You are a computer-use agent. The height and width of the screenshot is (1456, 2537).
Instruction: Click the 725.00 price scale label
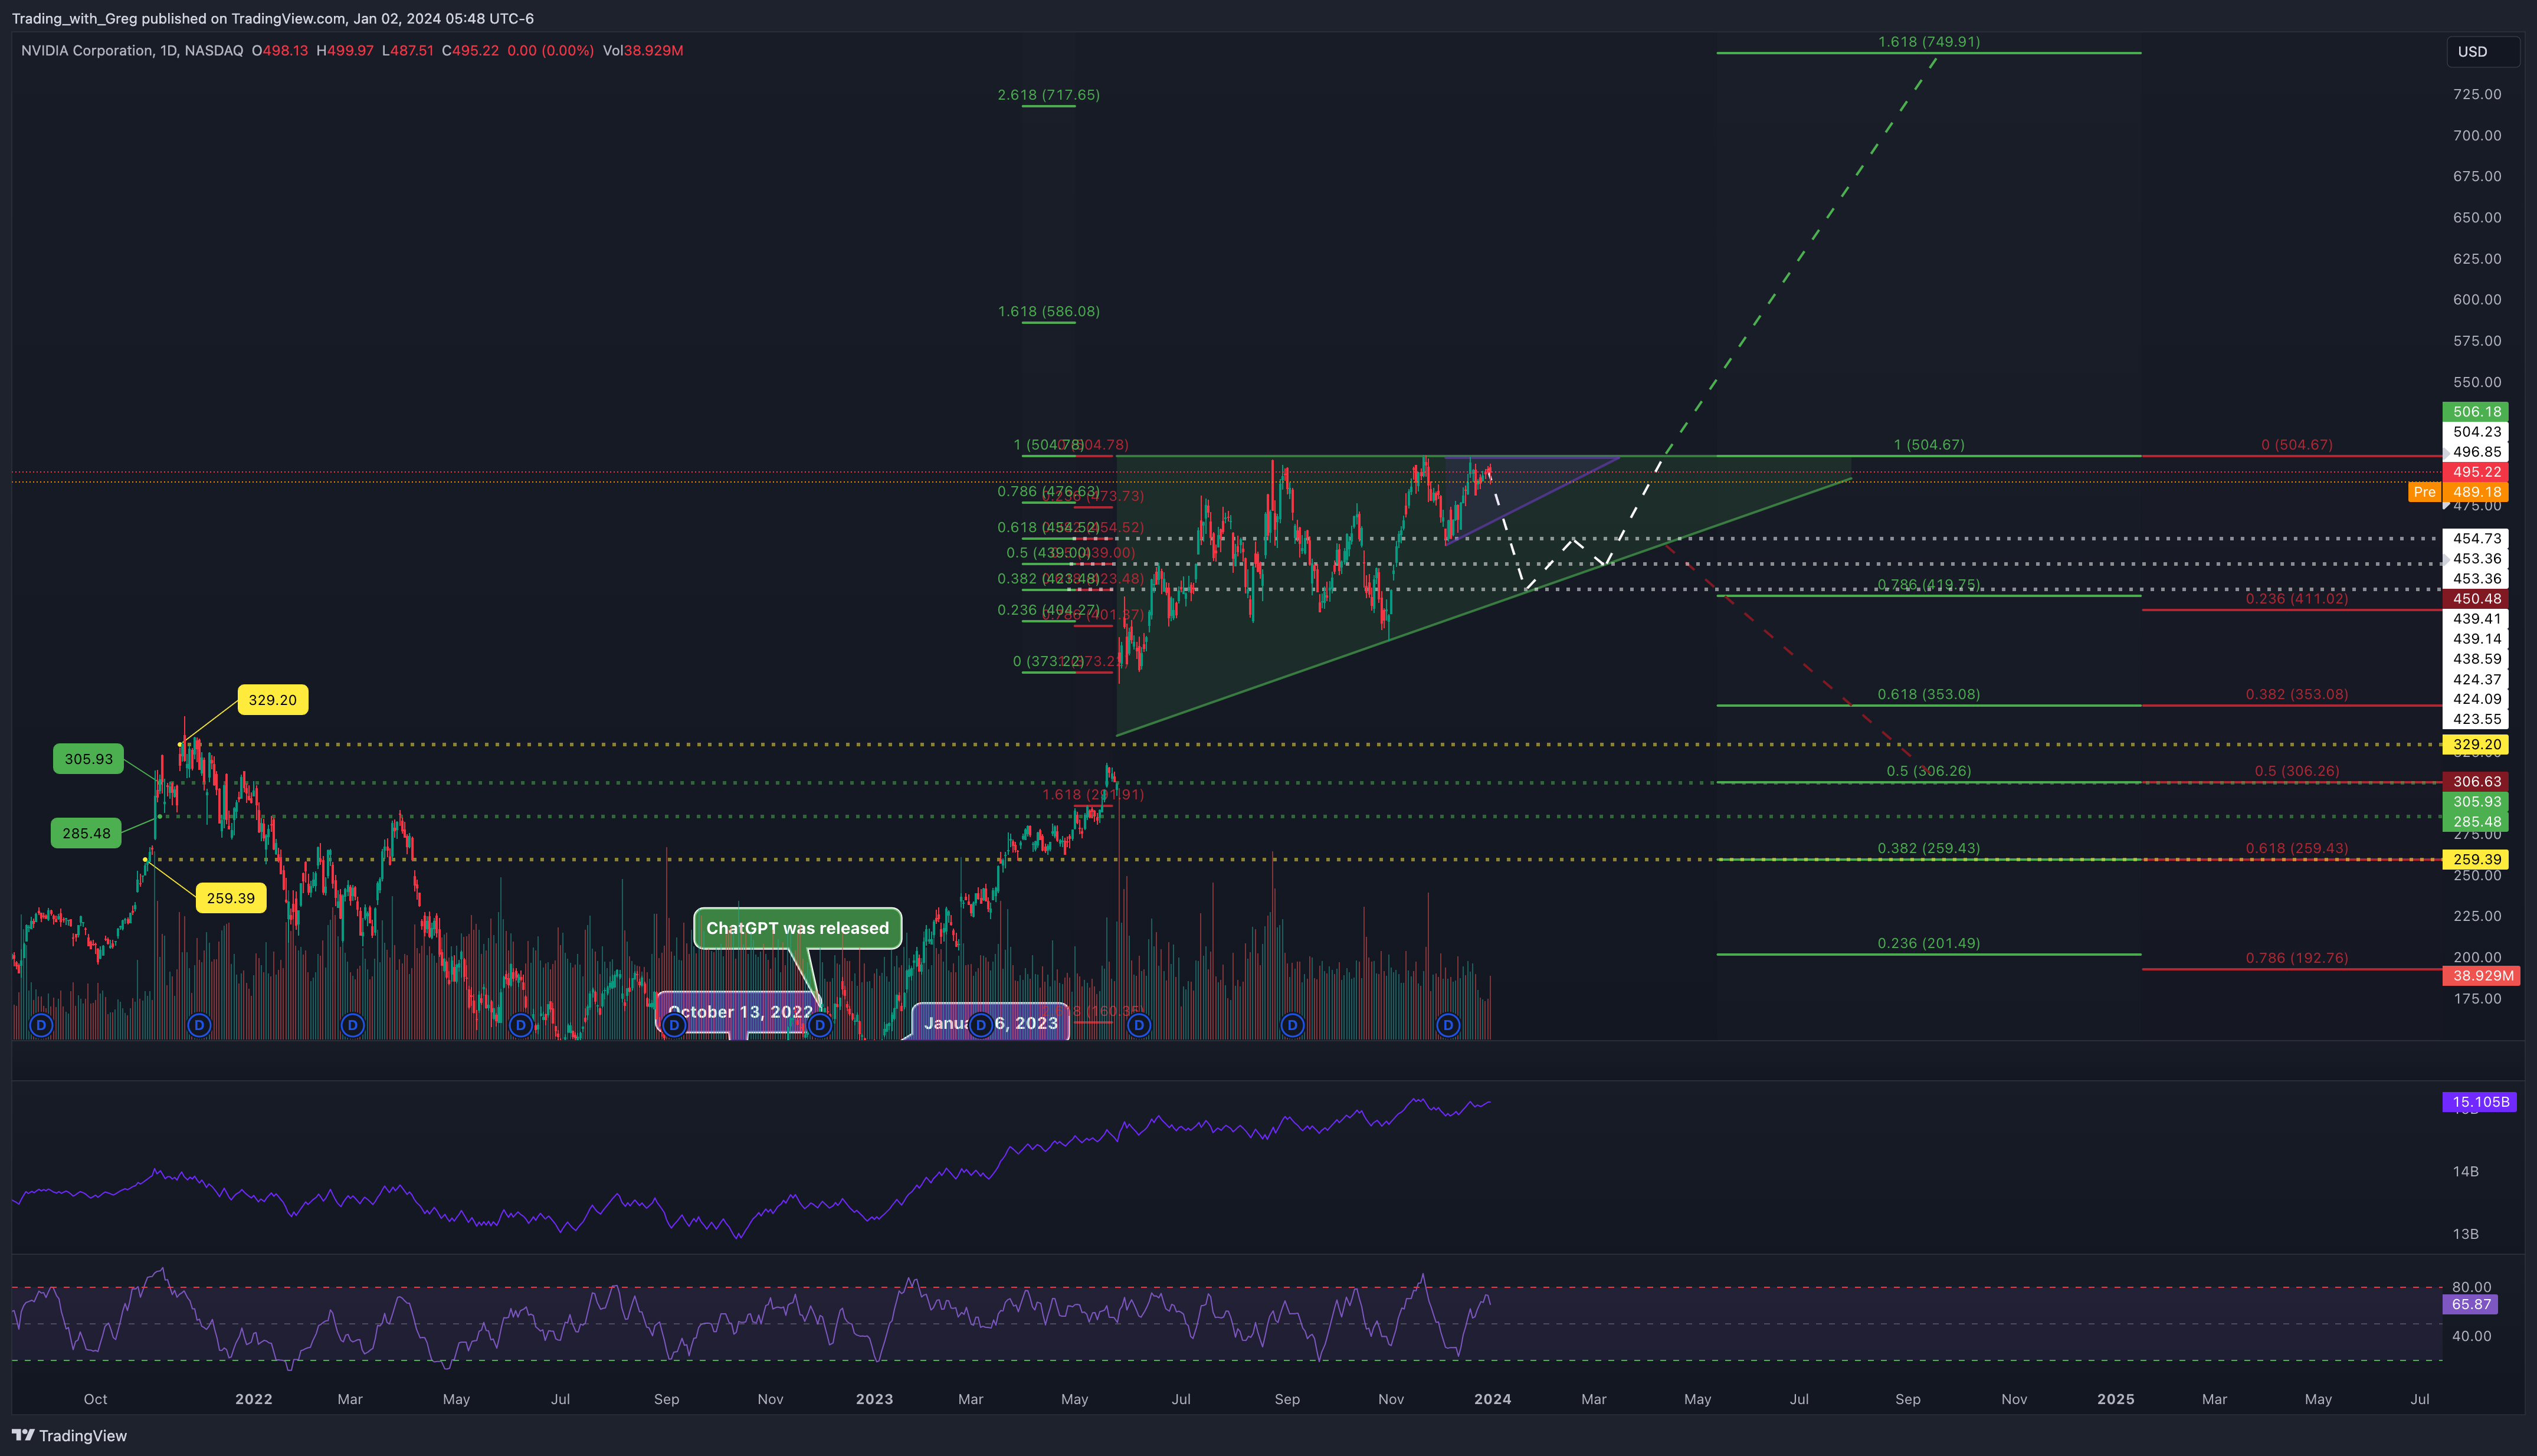(x=2477, y=94)
